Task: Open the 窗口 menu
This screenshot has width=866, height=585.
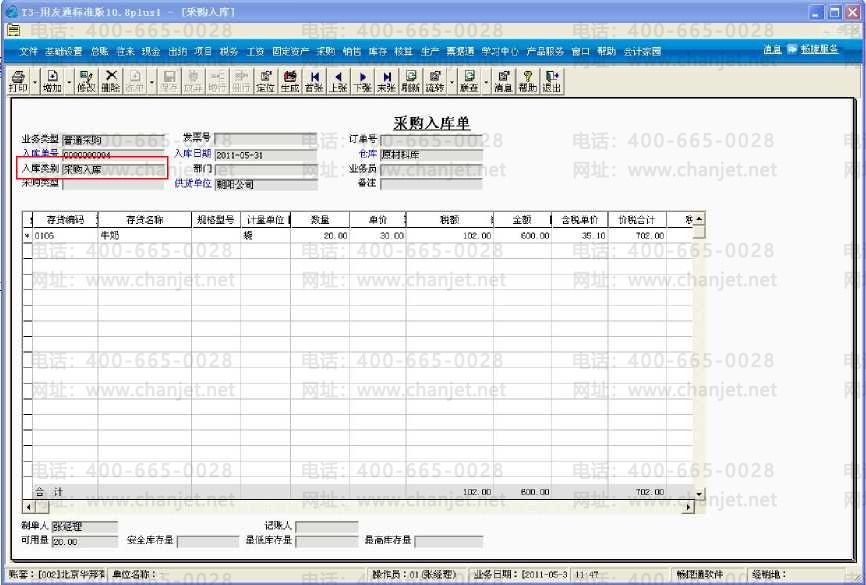Action: pos(580,51)
